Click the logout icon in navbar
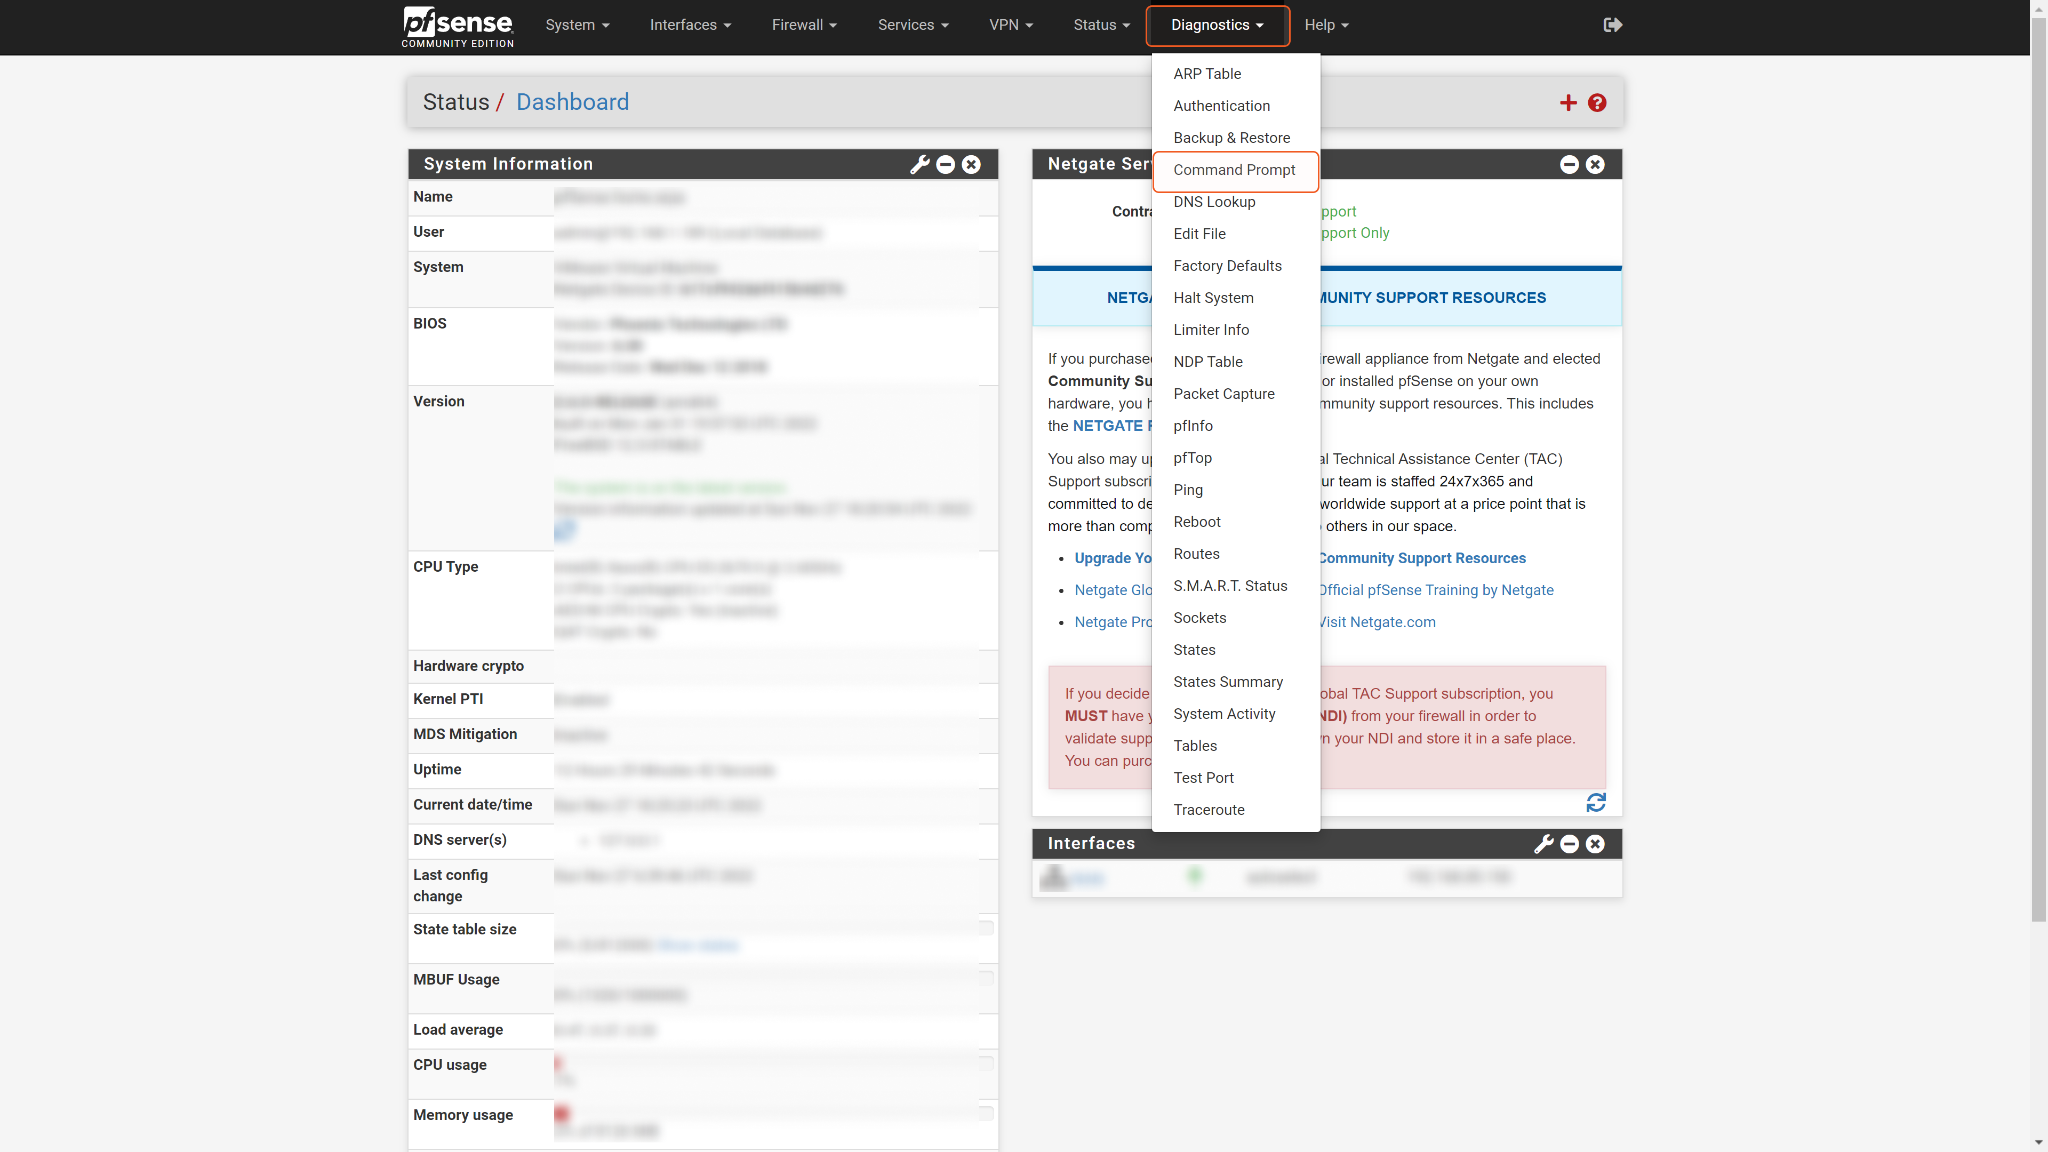Viewport: 2048px width, 1152px height. pyautogui.click(x=1612, y=25)
